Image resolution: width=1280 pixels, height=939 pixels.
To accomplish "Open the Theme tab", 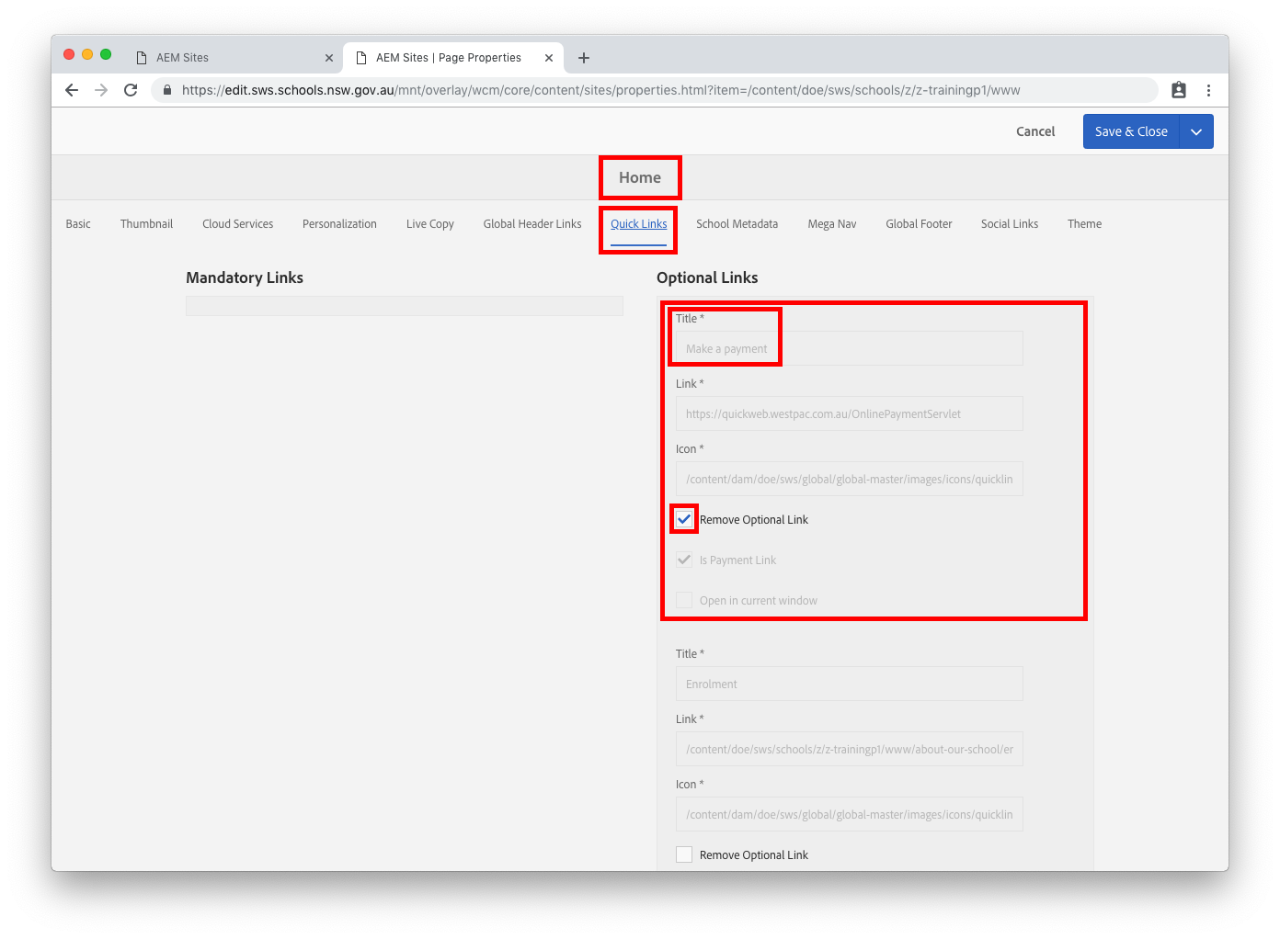I will click(1084, 224).
